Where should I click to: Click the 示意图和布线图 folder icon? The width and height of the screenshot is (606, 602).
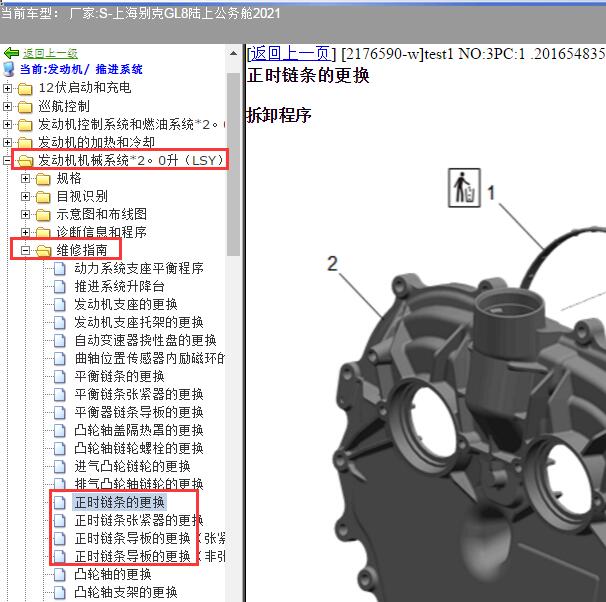click(x=43, y=215)
